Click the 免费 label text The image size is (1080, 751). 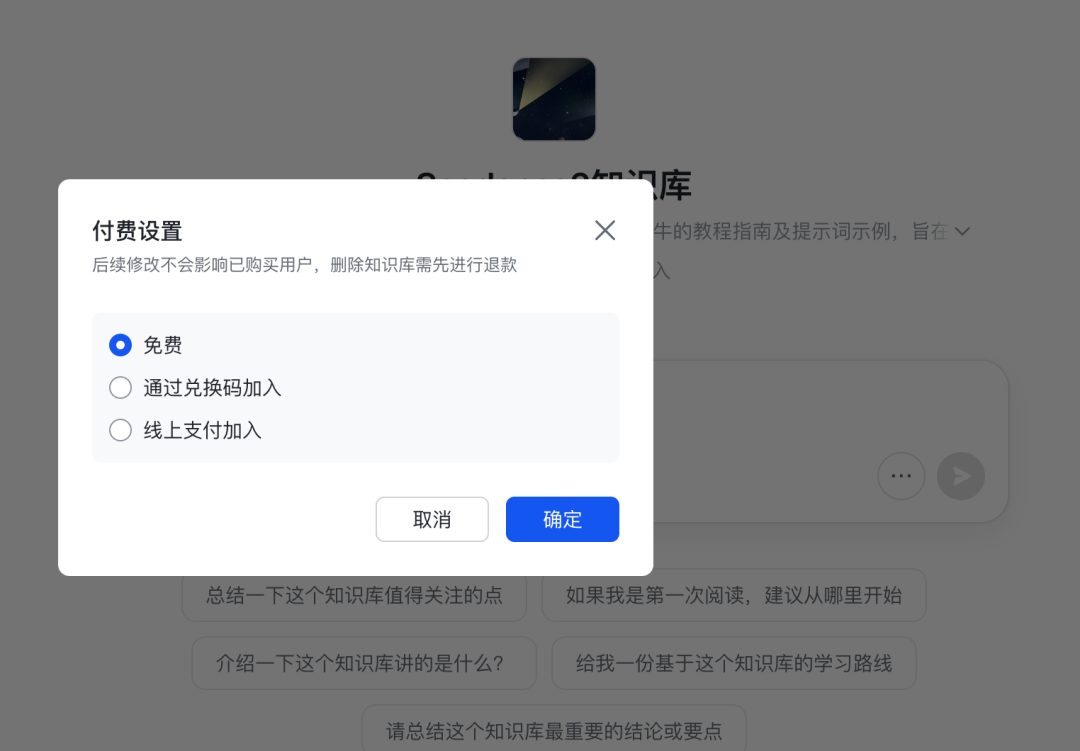point(163,345)
